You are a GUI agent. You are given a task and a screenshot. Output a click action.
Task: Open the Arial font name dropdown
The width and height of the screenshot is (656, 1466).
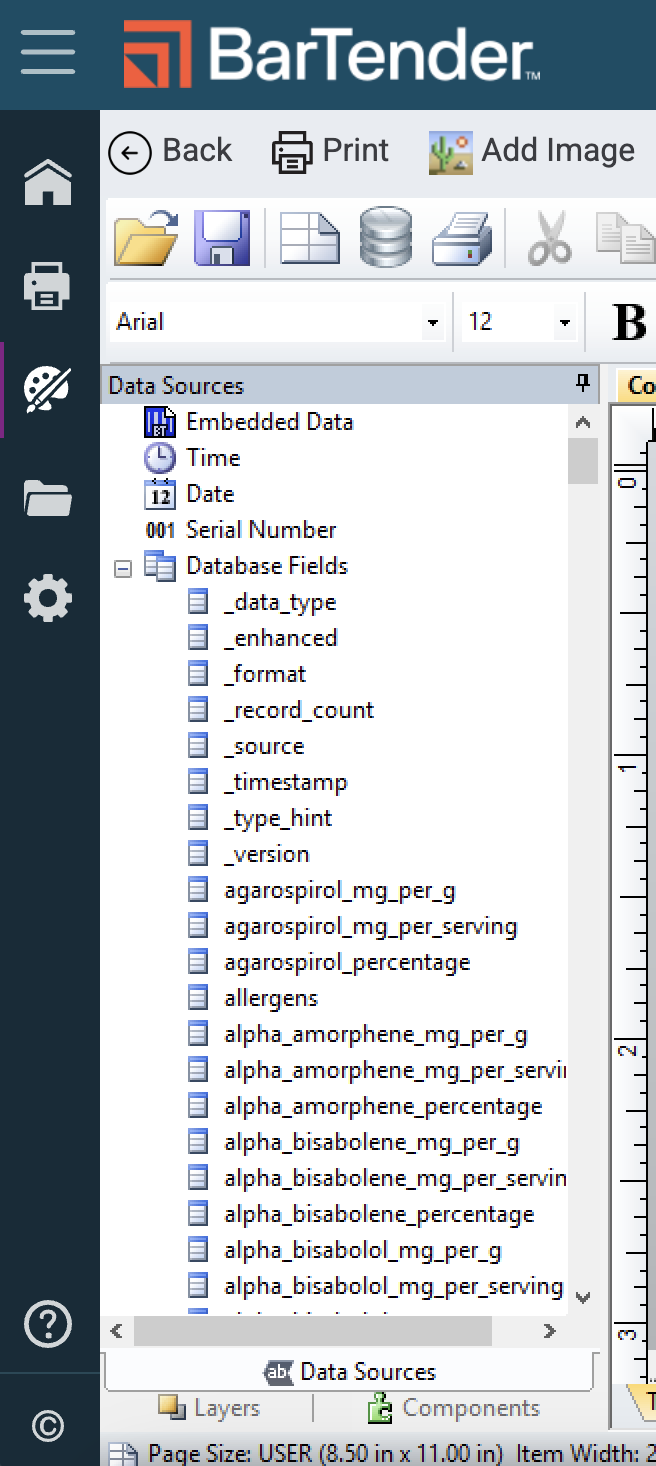pyautogui.click(x=432, y=323)
